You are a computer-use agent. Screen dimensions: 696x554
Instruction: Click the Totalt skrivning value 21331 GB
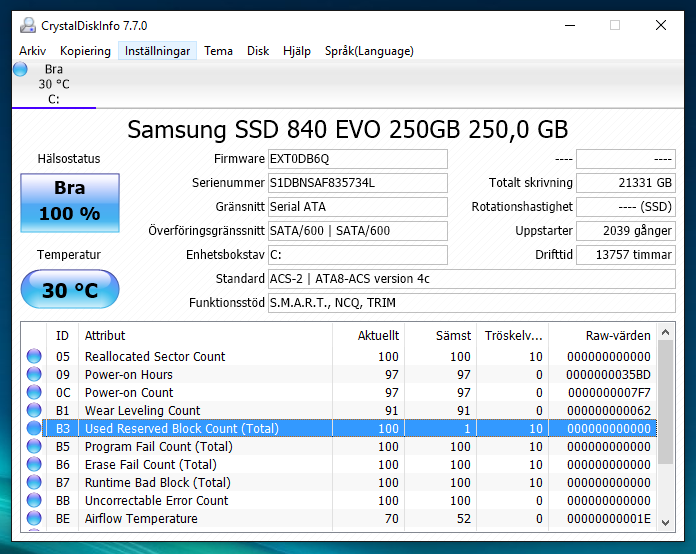[x=626, y=183]
